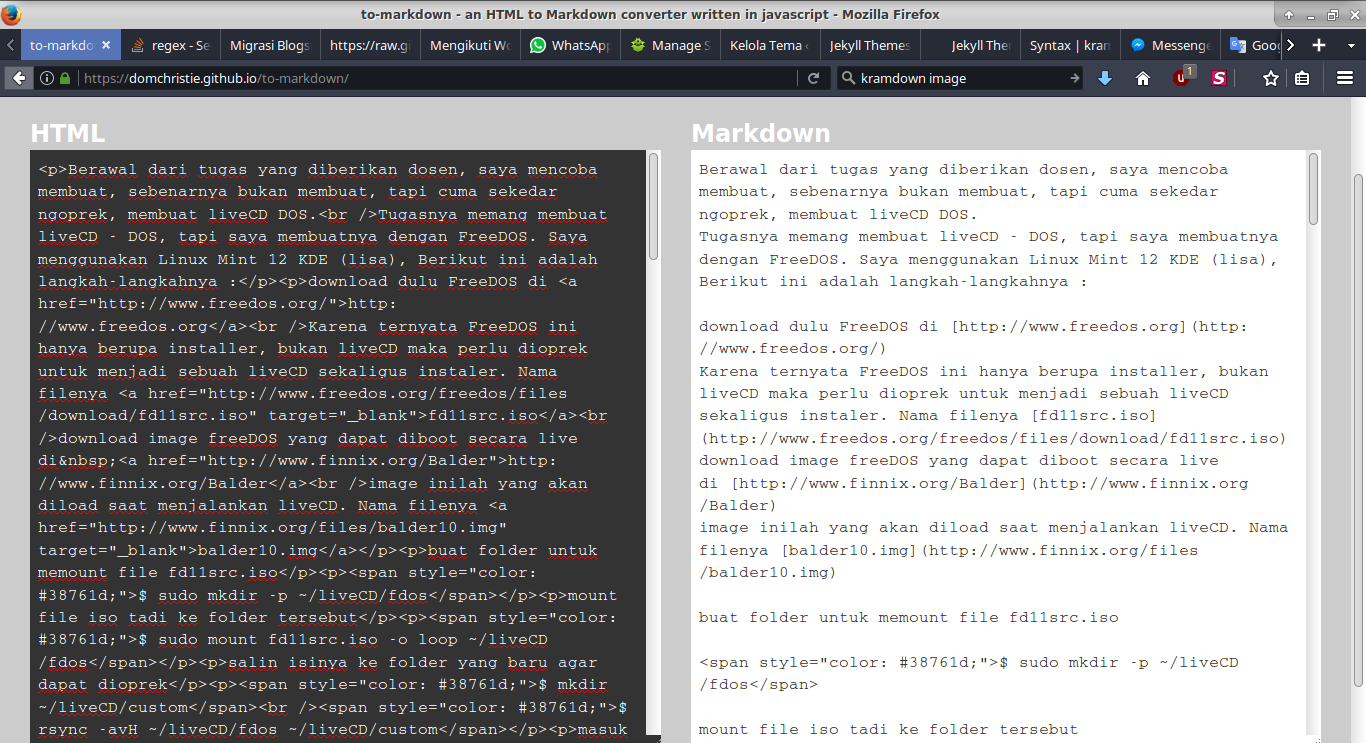
Task: Reload the current page
Action: (x=814, y=78)
